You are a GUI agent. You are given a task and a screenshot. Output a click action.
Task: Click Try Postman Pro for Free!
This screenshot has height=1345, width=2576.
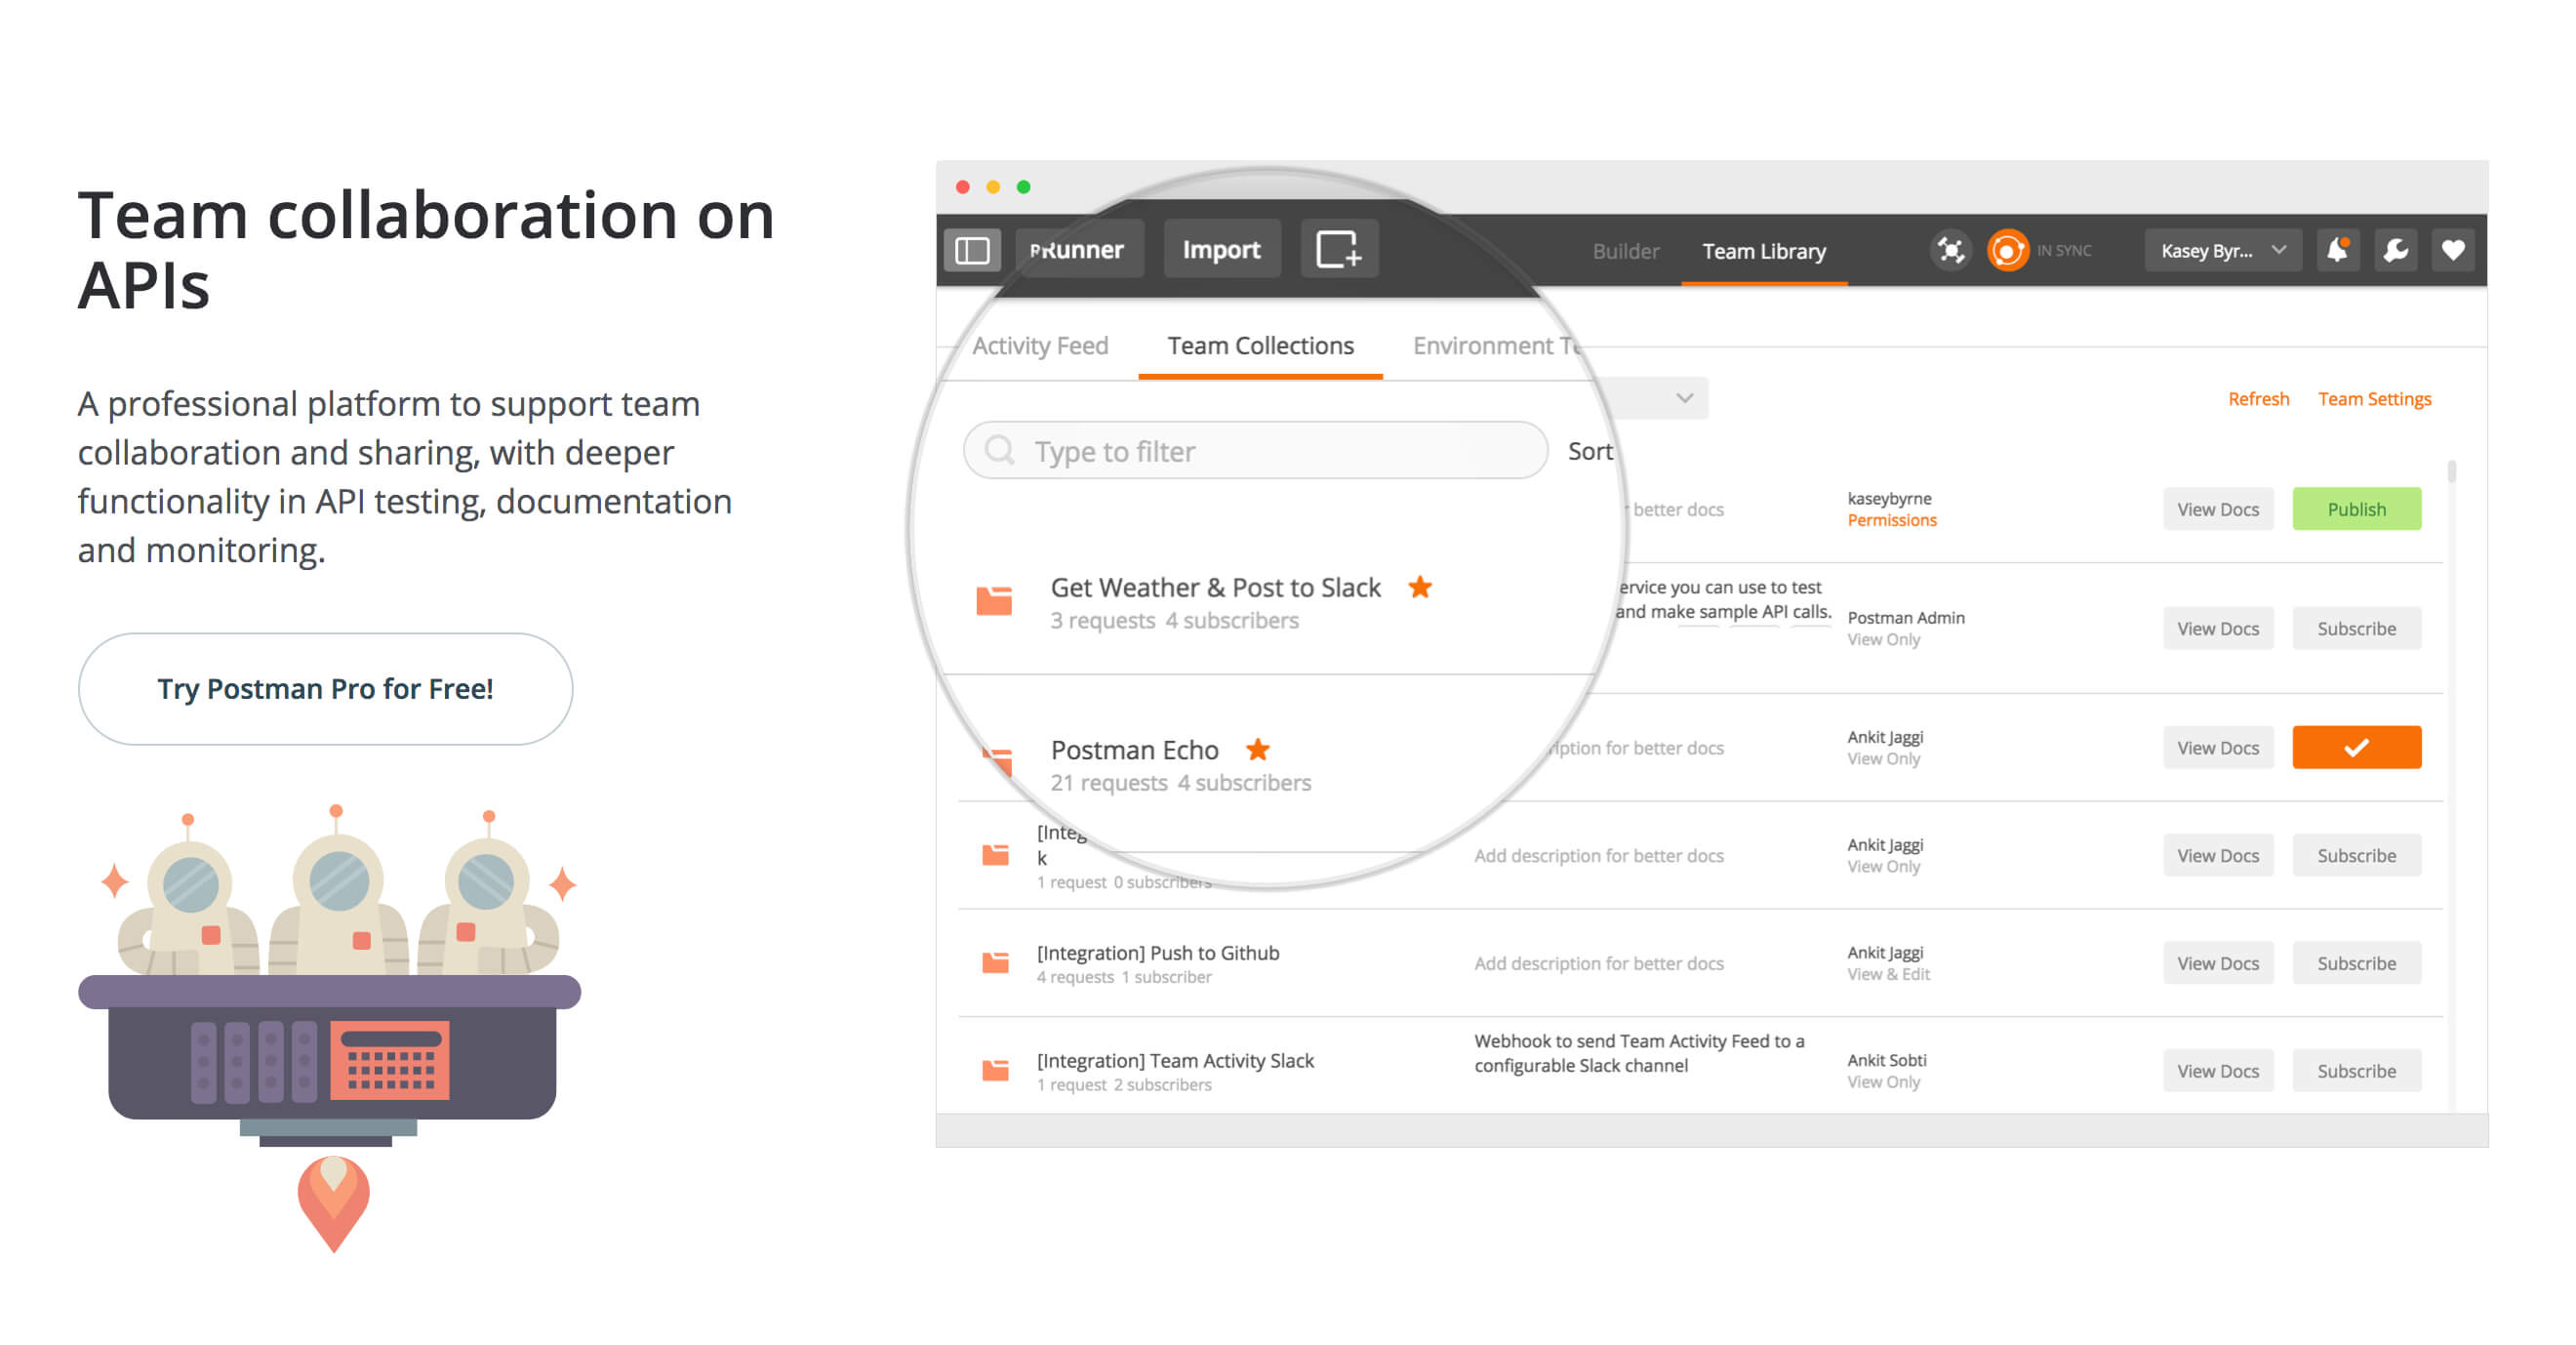pyautogui.click(x=325, y=688)
